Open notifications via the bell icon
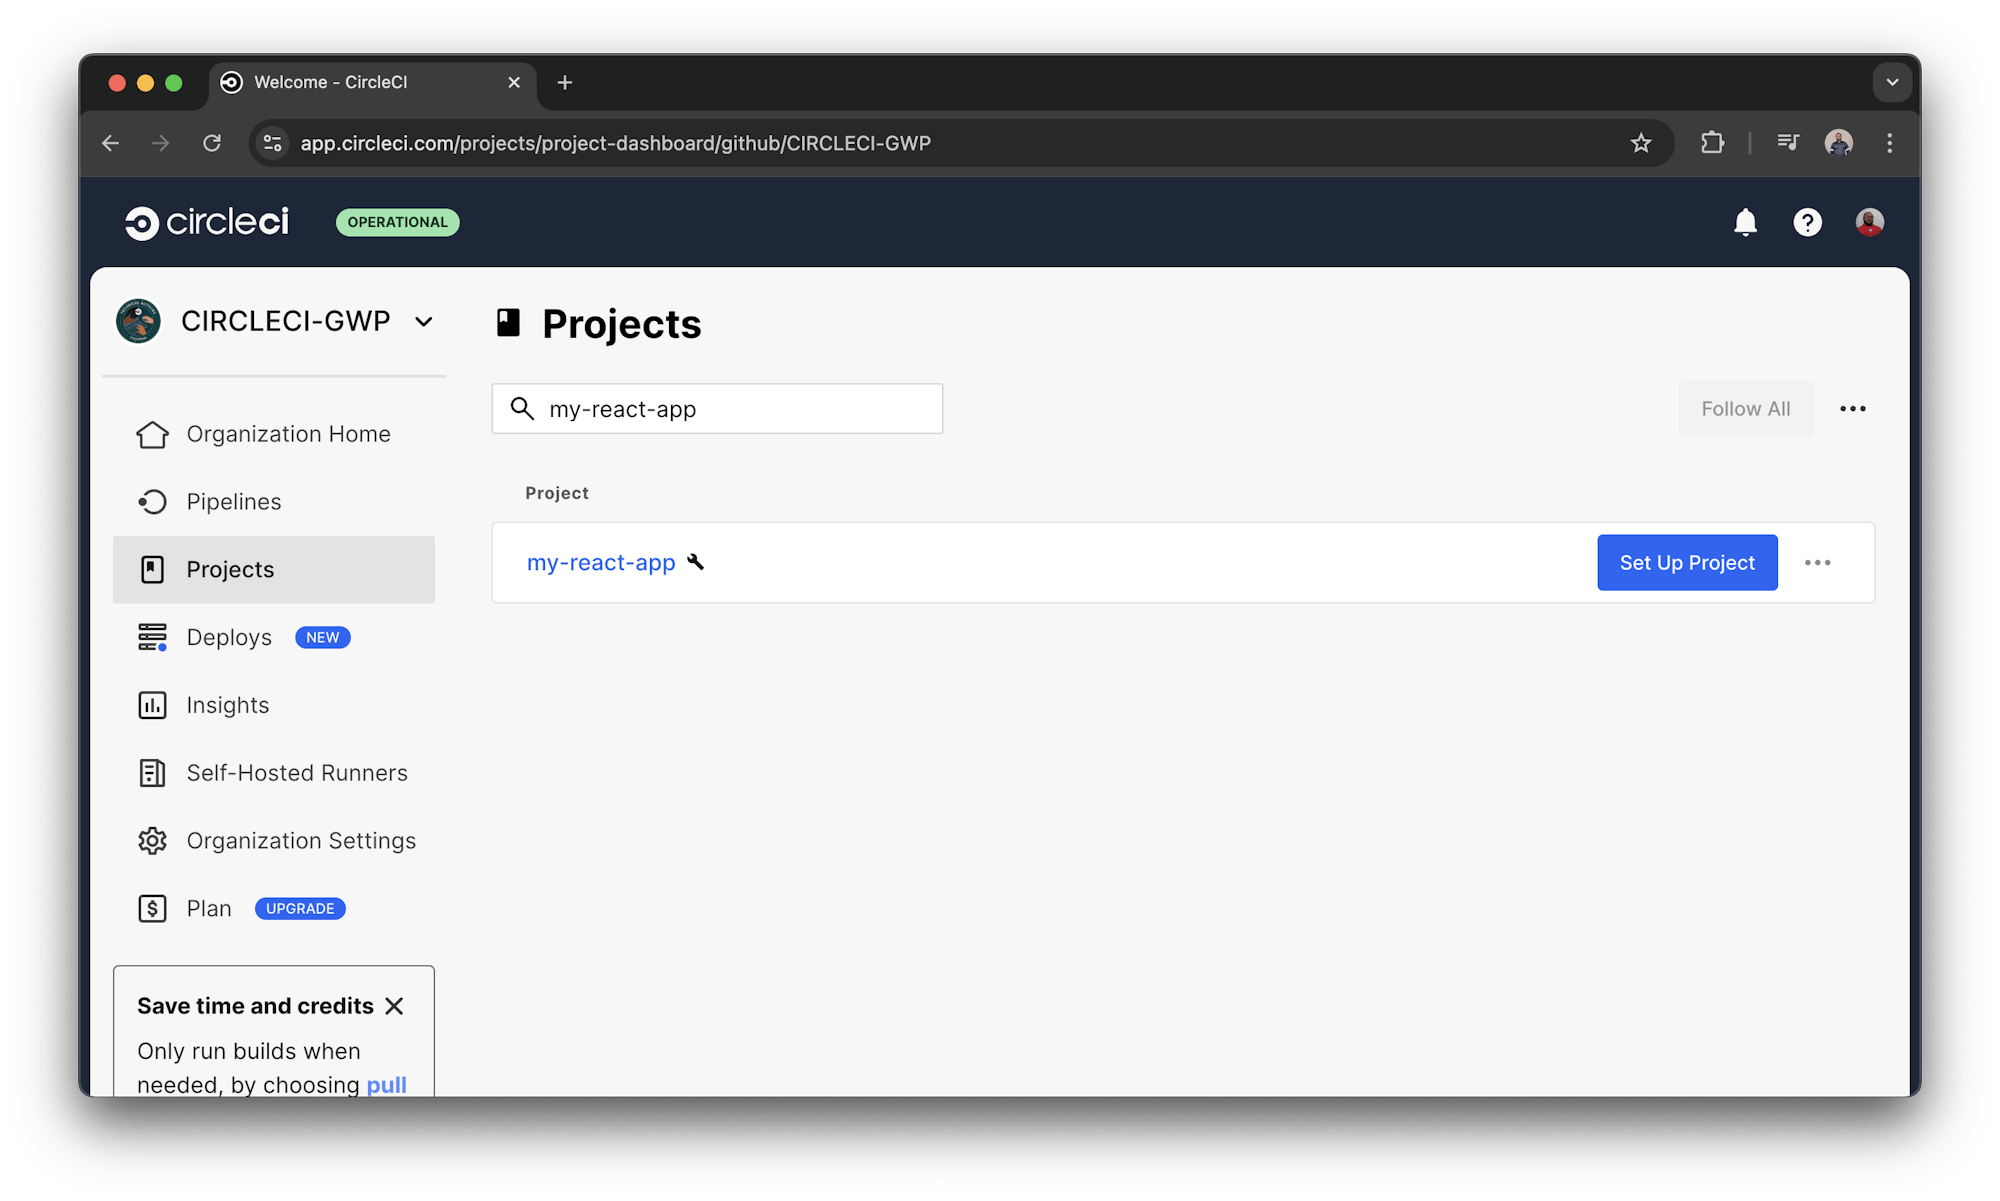 (x=1745, y=222)
